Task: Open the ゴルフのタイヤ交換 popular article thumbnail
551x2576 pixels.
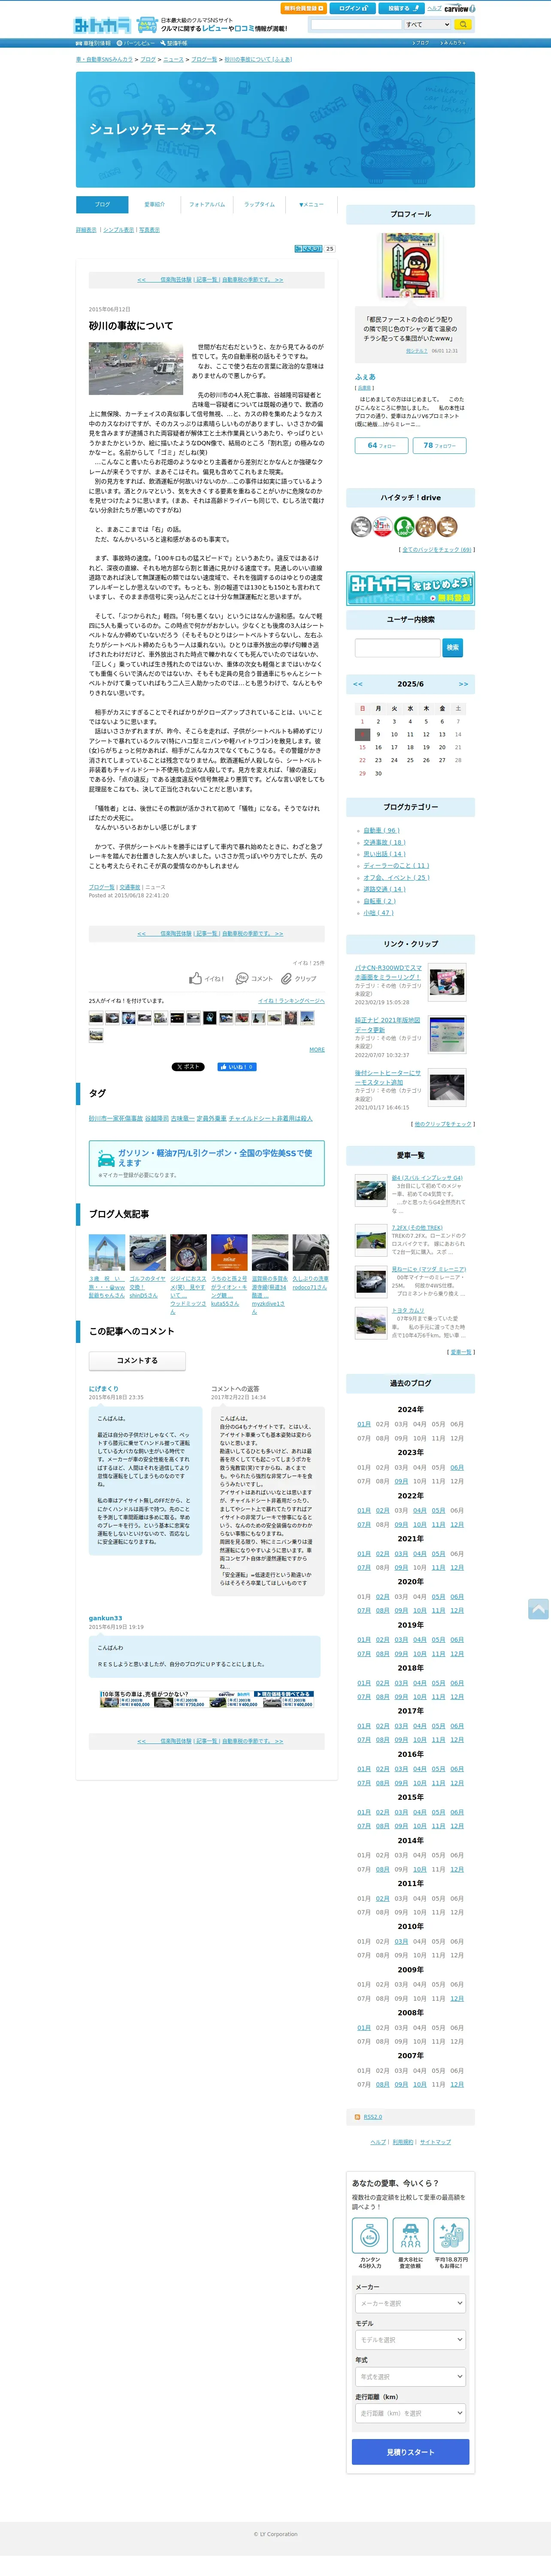Action: (147, 1252)
